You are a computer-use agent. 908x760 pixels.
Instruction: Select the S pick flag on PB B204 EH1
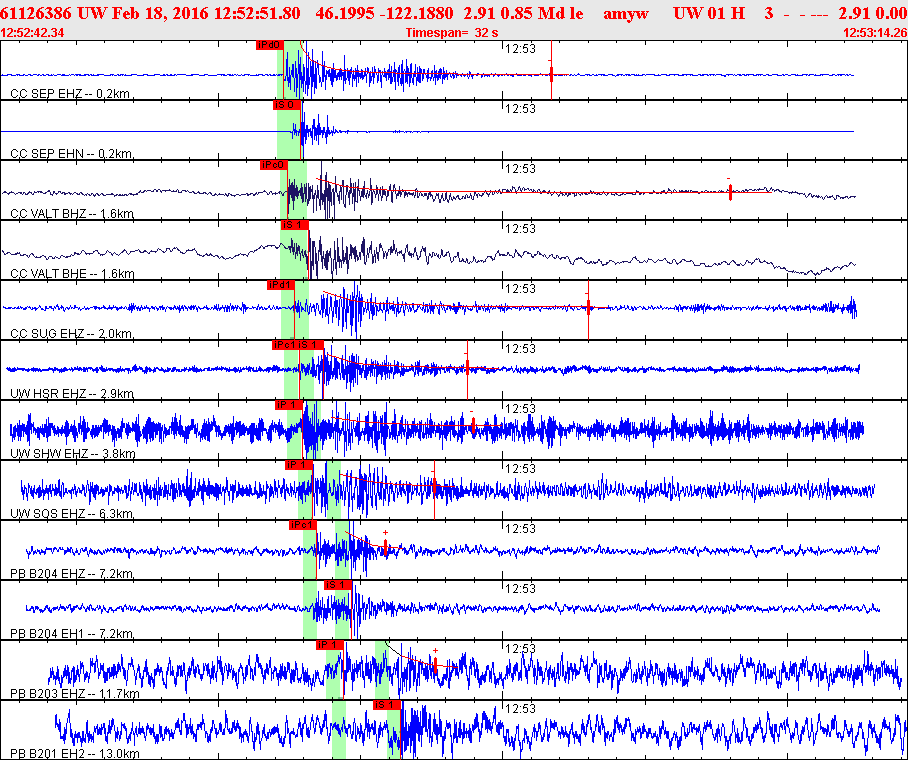pyautogui.click(x=337, y=585)
